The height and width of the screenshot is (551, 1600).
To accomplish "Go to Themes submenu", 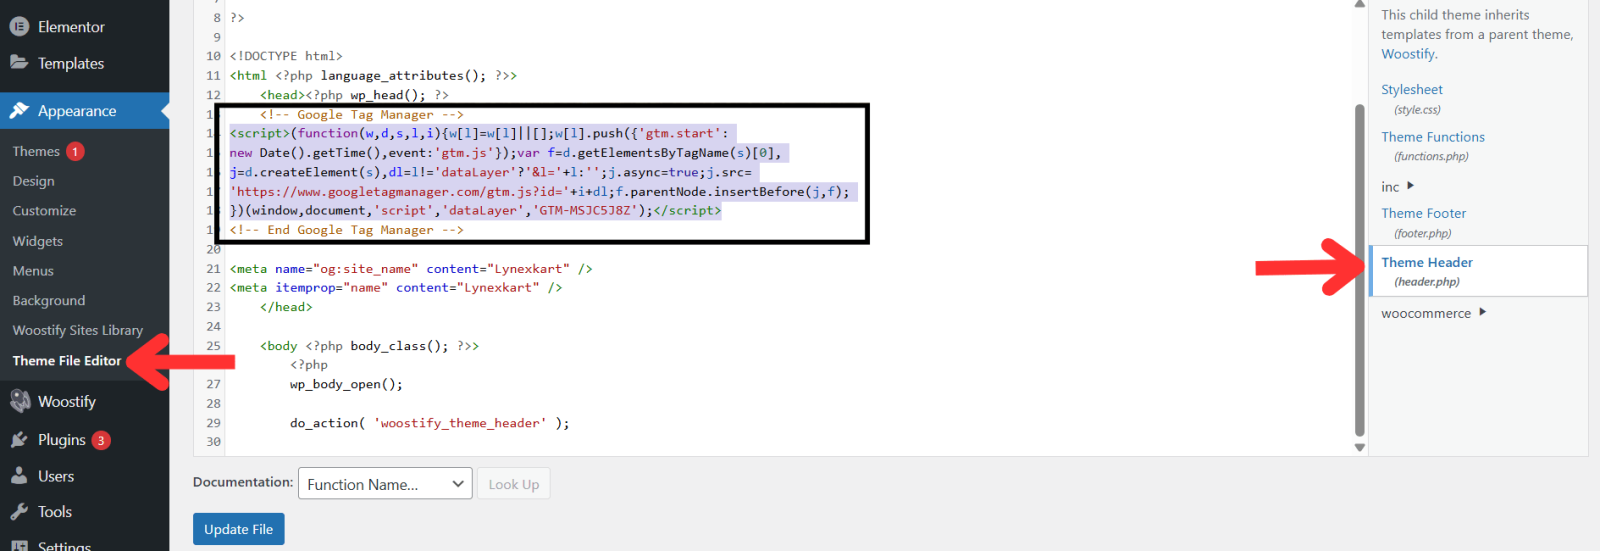I will coord(36,151).
